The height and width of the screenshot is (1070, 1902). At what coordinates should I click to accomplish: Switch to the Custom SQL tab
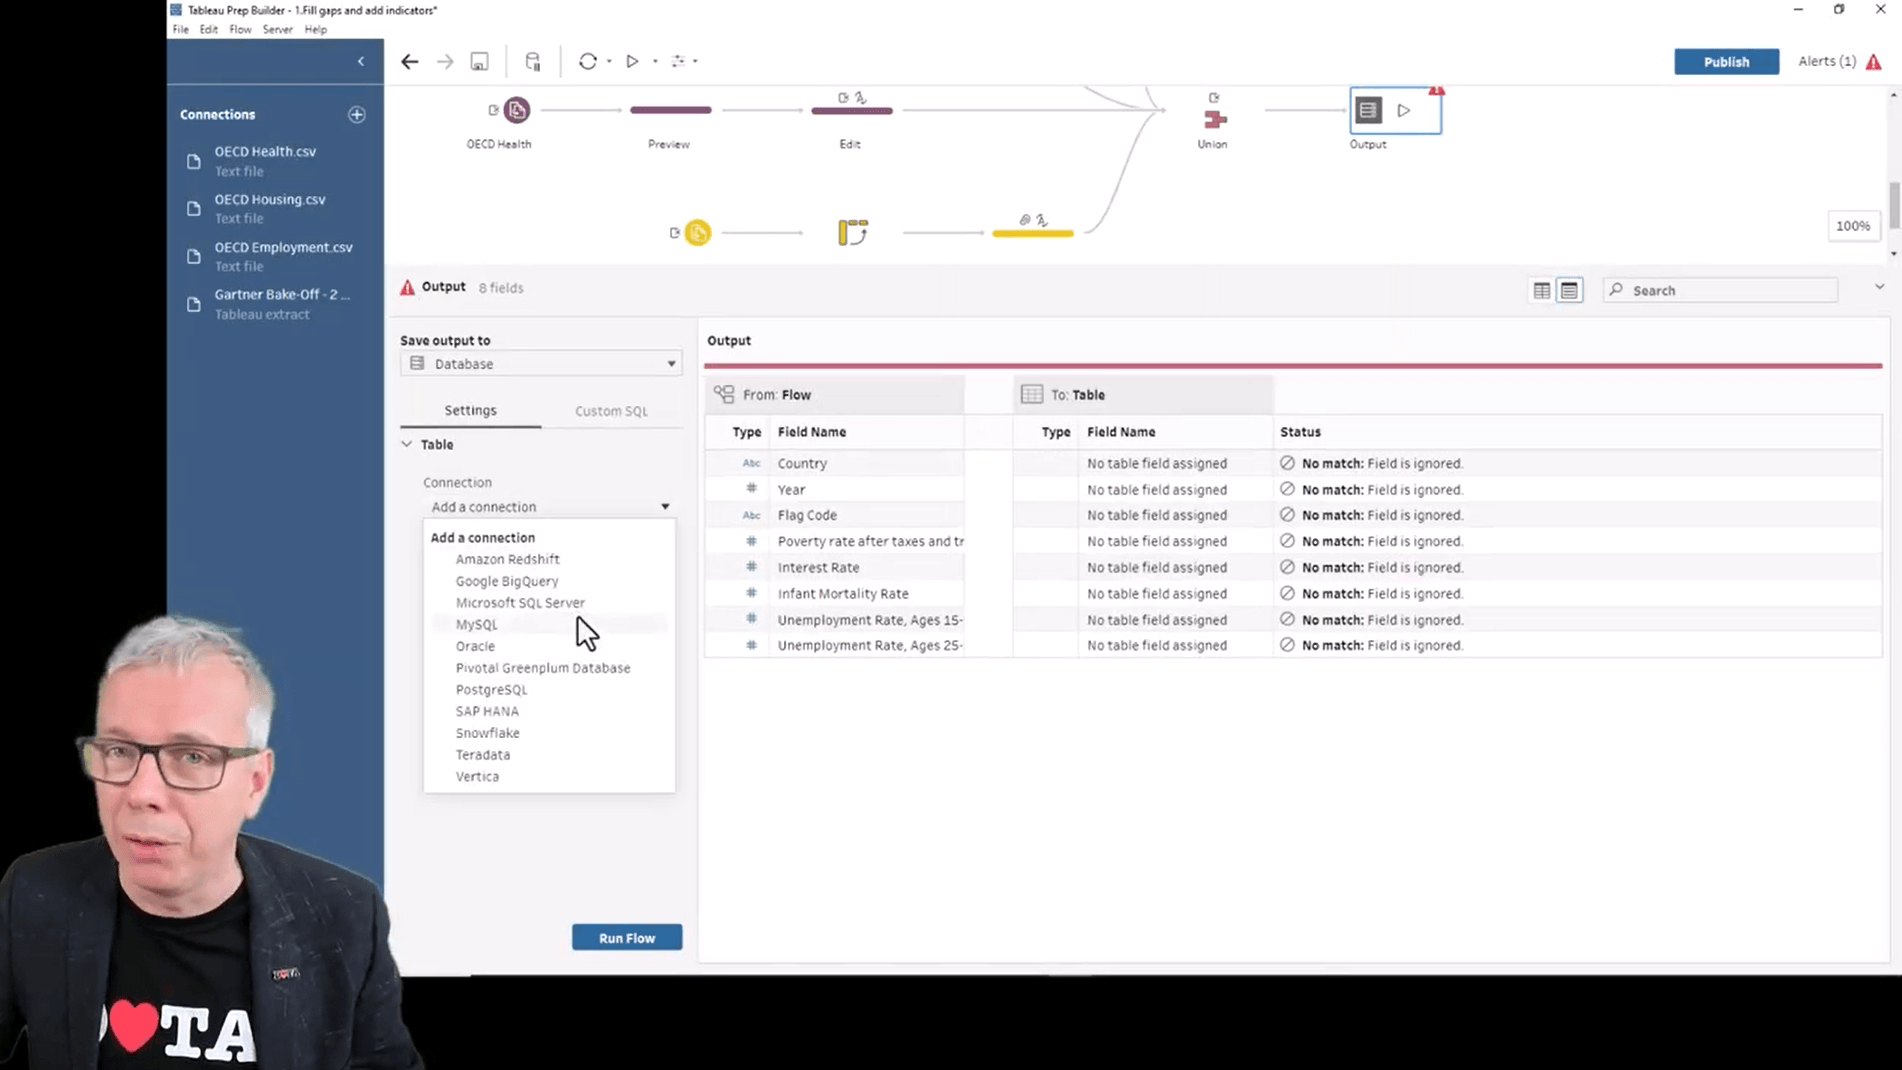click(x=611, y=411)
